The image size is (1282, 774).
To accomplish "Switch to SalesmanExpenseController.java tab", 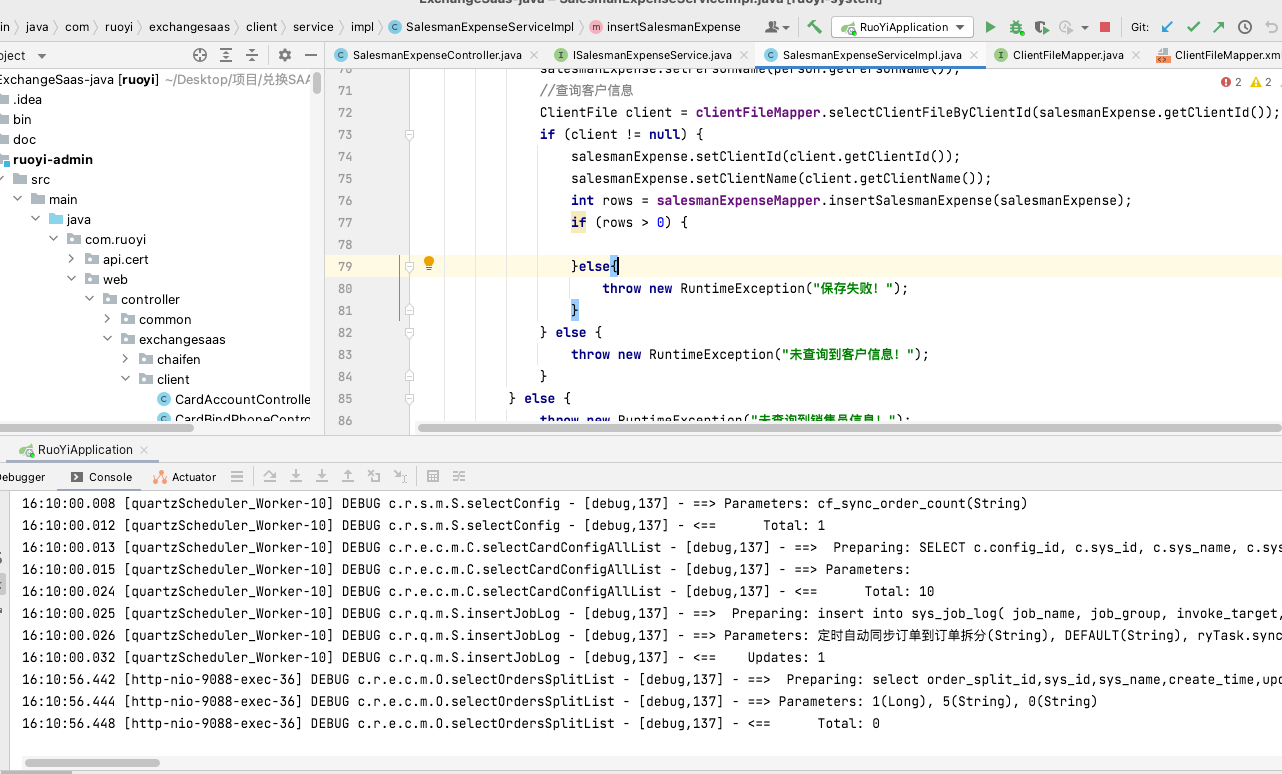I will 436,55.
